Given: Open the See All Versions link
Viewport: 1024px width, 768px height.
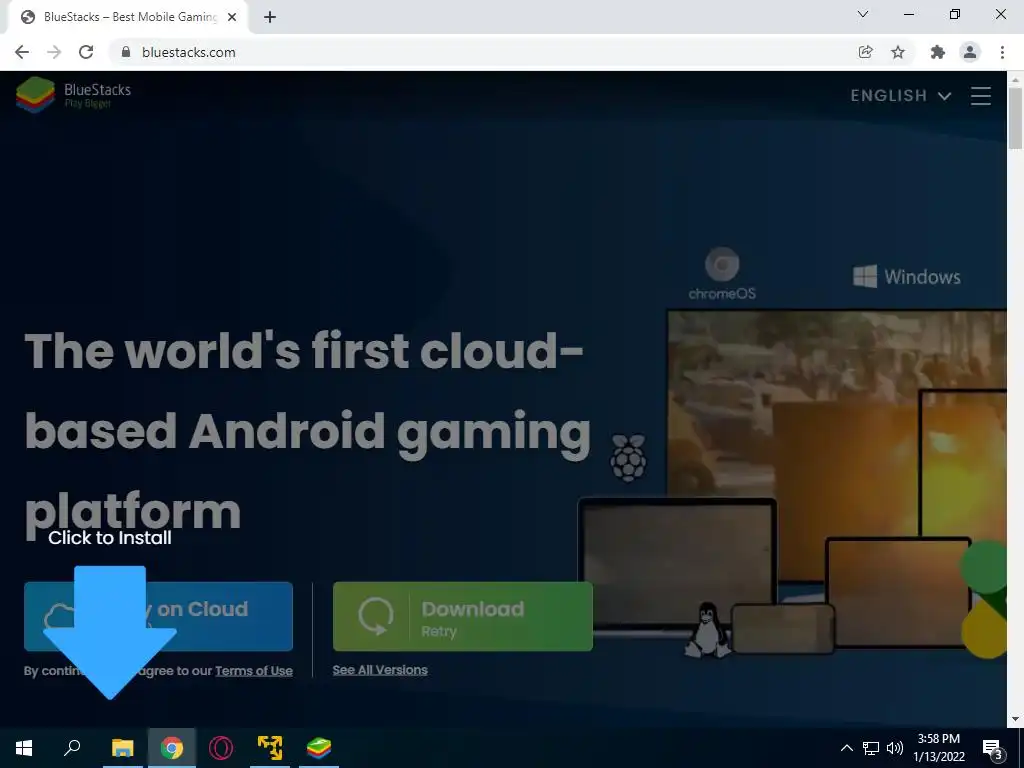Looking at the screenshot, I should pos(380,669).
